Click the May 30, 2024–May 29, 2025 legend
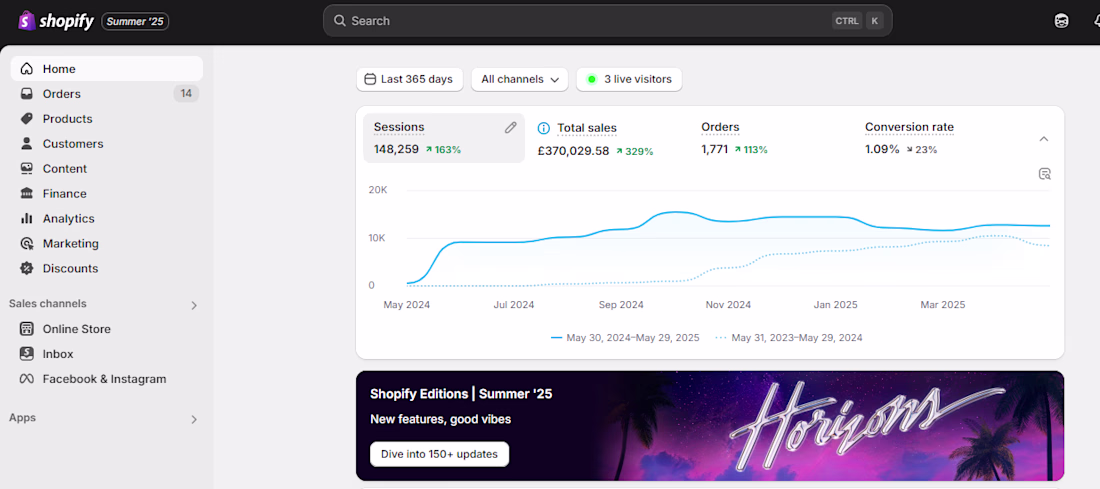 point(625,337)
